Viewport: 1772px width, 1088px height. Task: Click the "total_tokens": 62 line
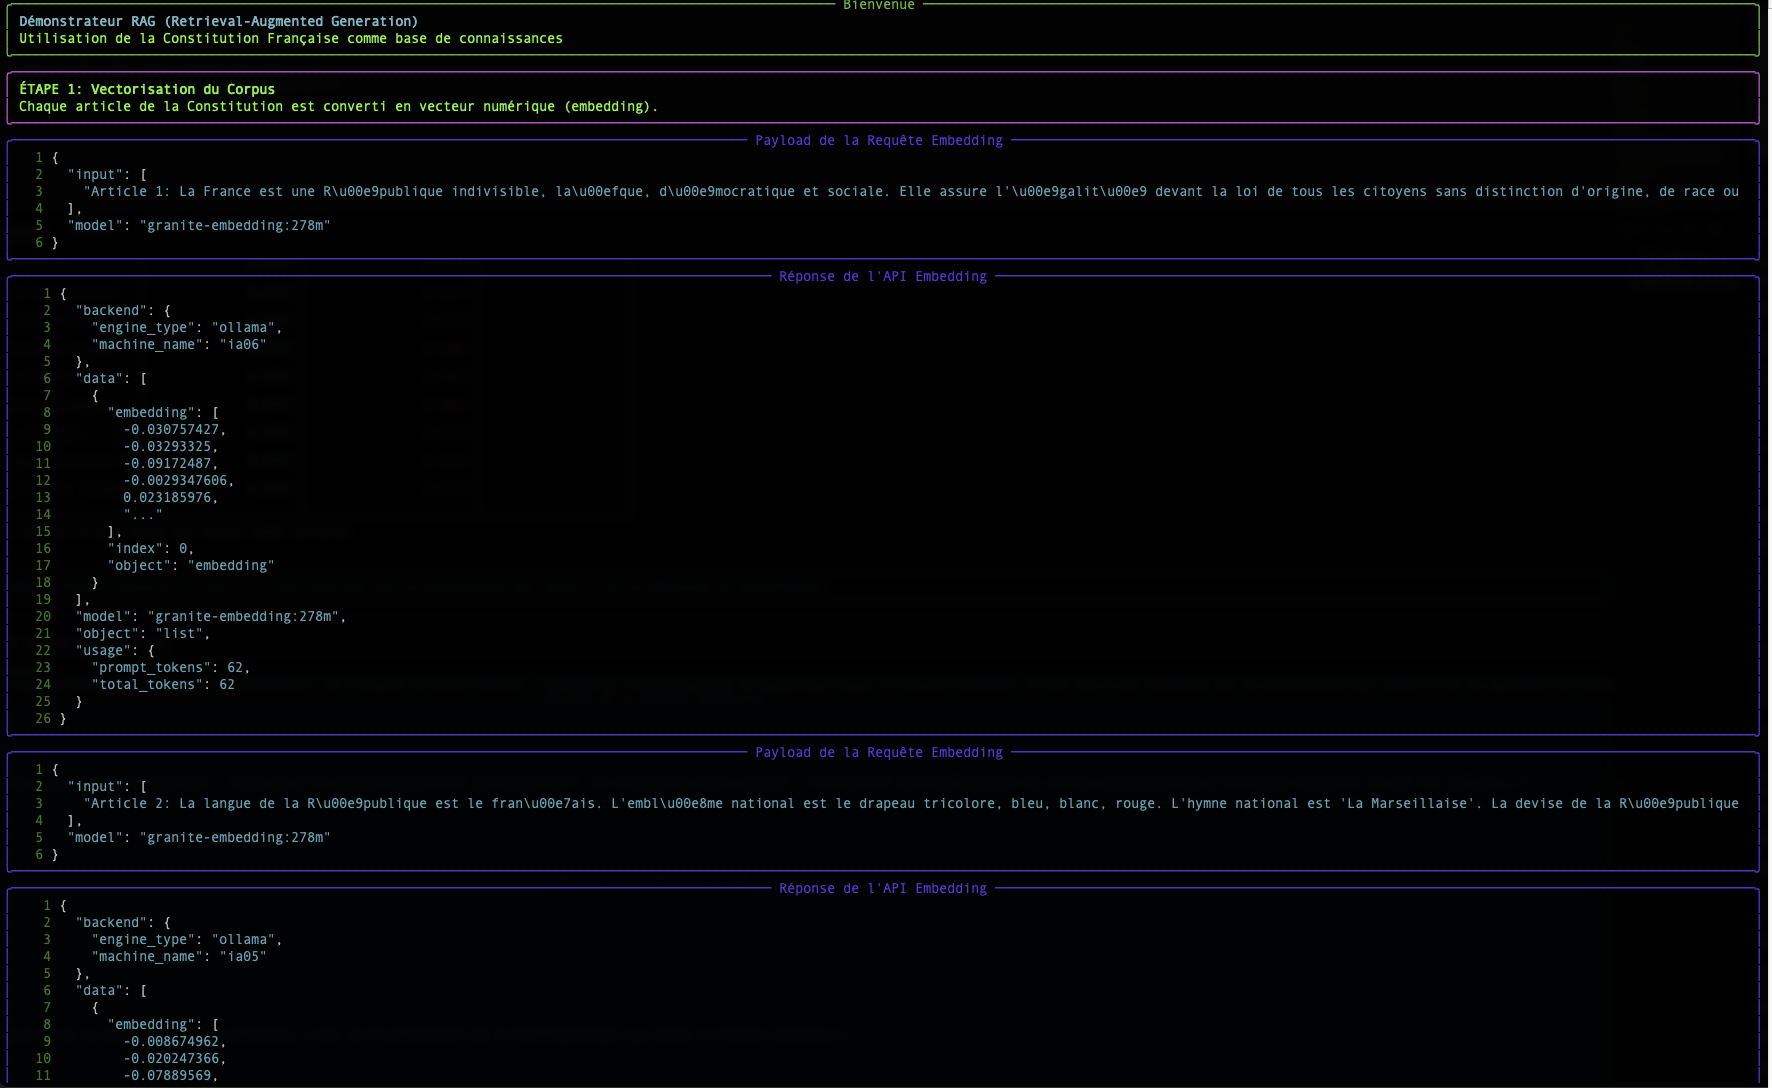pyautogui.click(x=163, y=685)
